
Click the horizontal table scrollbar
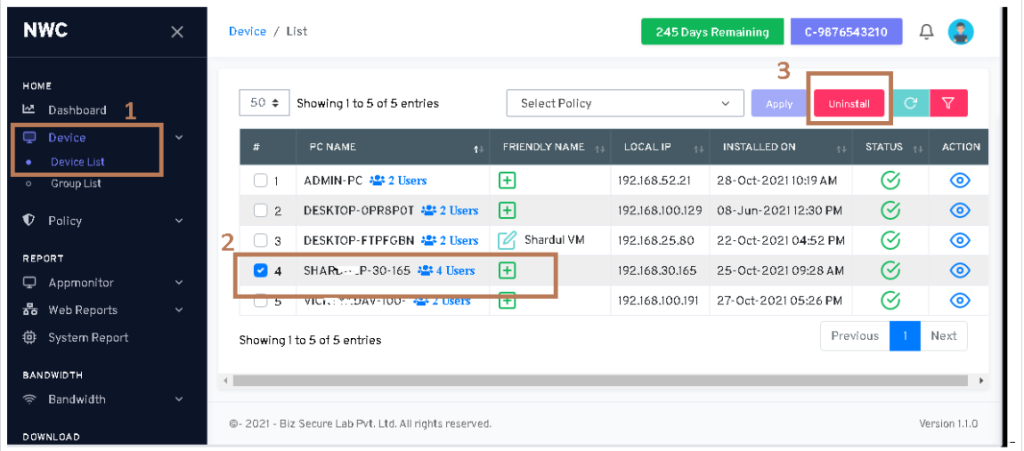tap(600, 380)
